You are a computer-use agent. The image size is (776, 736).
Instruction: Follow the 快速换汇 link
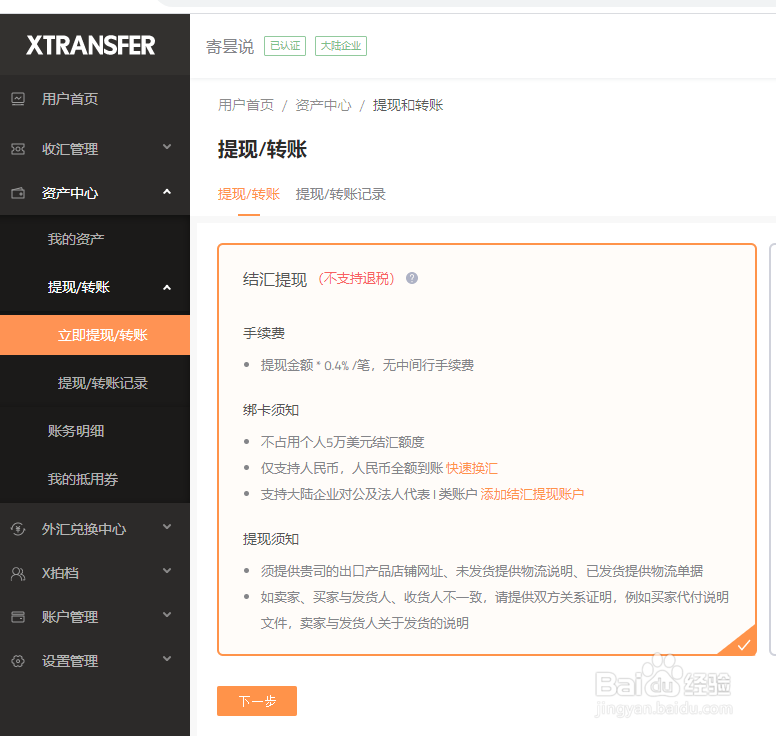[472, 468]
